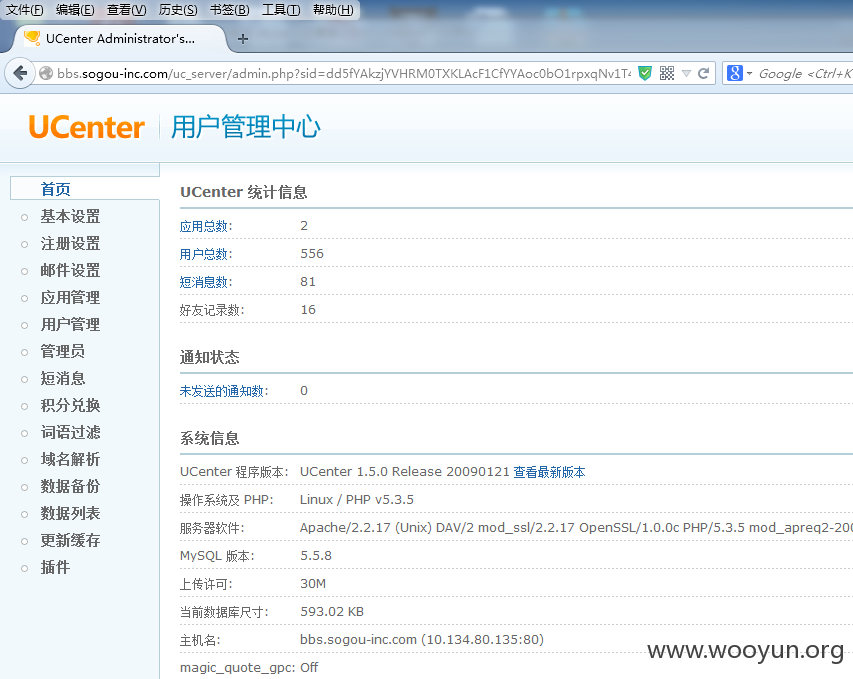Click the 查看最新版本 link
This screenshot has width=853, height=679.
click(549, 472)
